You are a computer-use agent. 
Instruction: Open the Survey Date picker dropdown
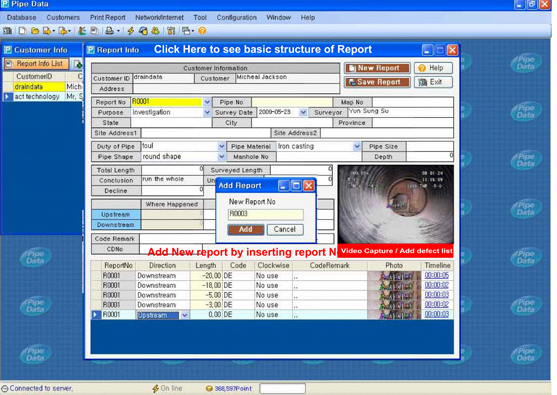point(303,112)
